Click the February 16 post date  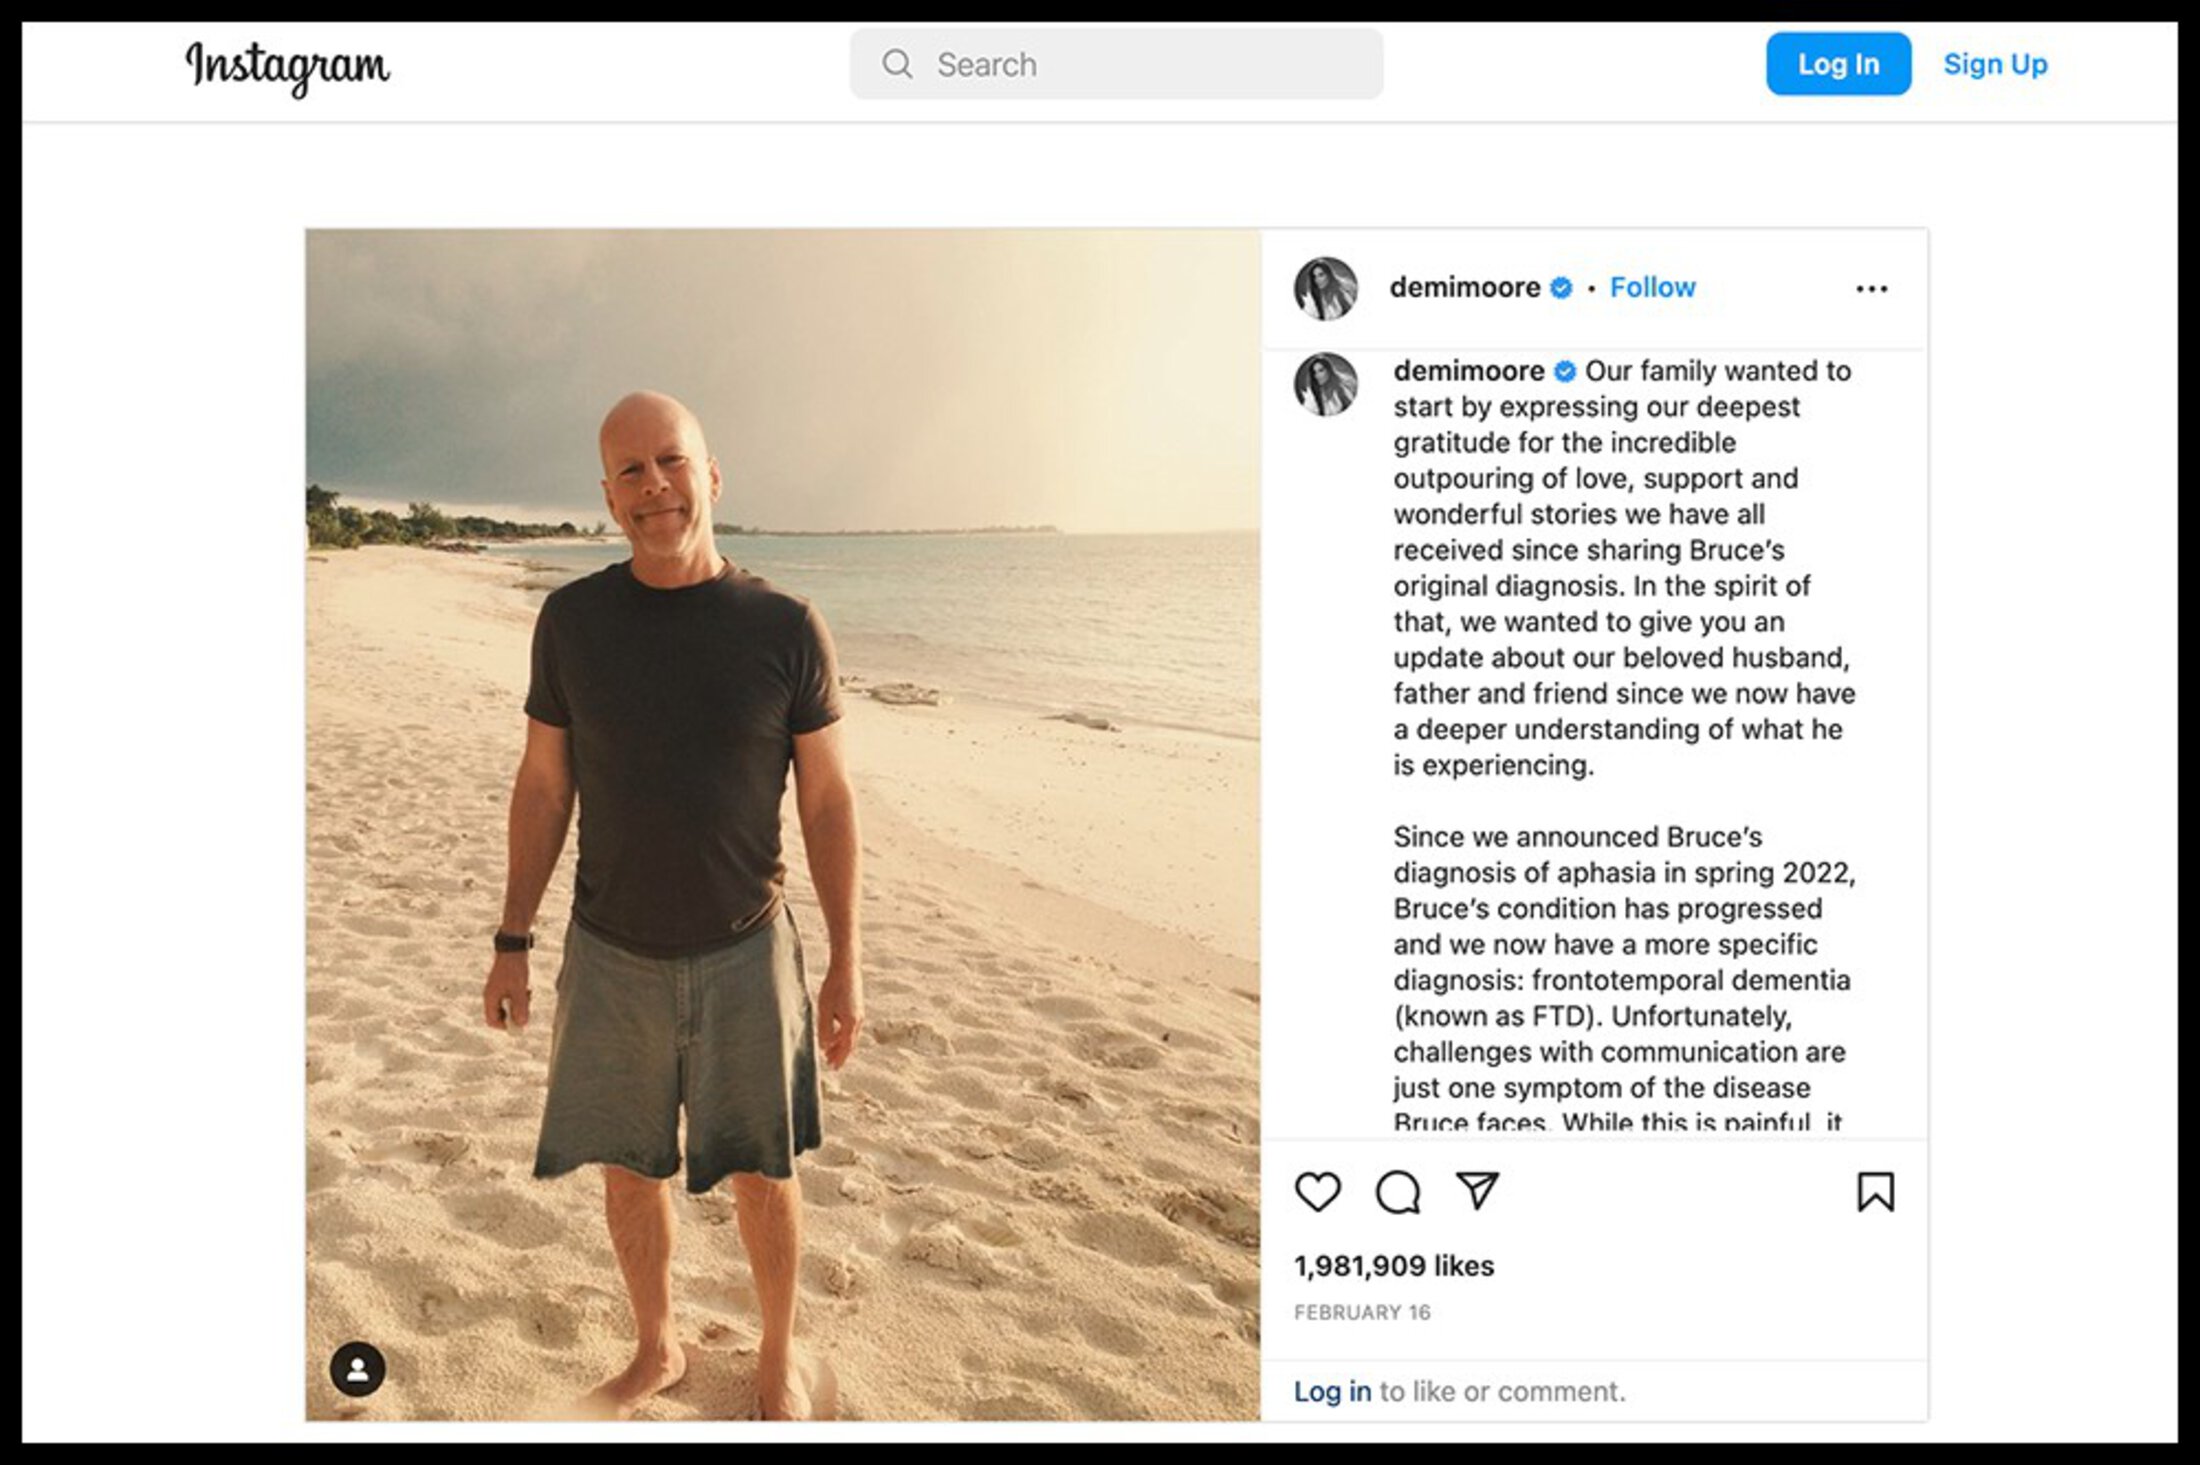coord(1361,1312)
